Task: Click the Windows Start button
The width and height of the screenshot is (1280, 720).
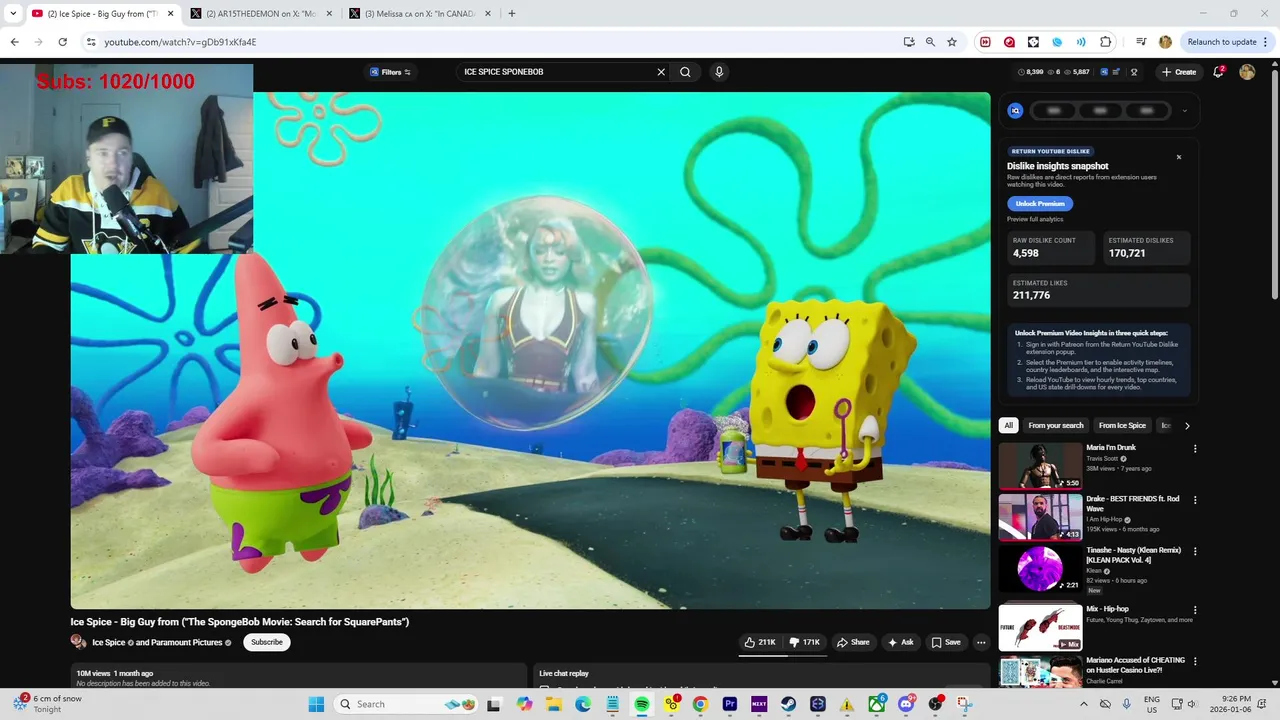Action: [316, 704]
